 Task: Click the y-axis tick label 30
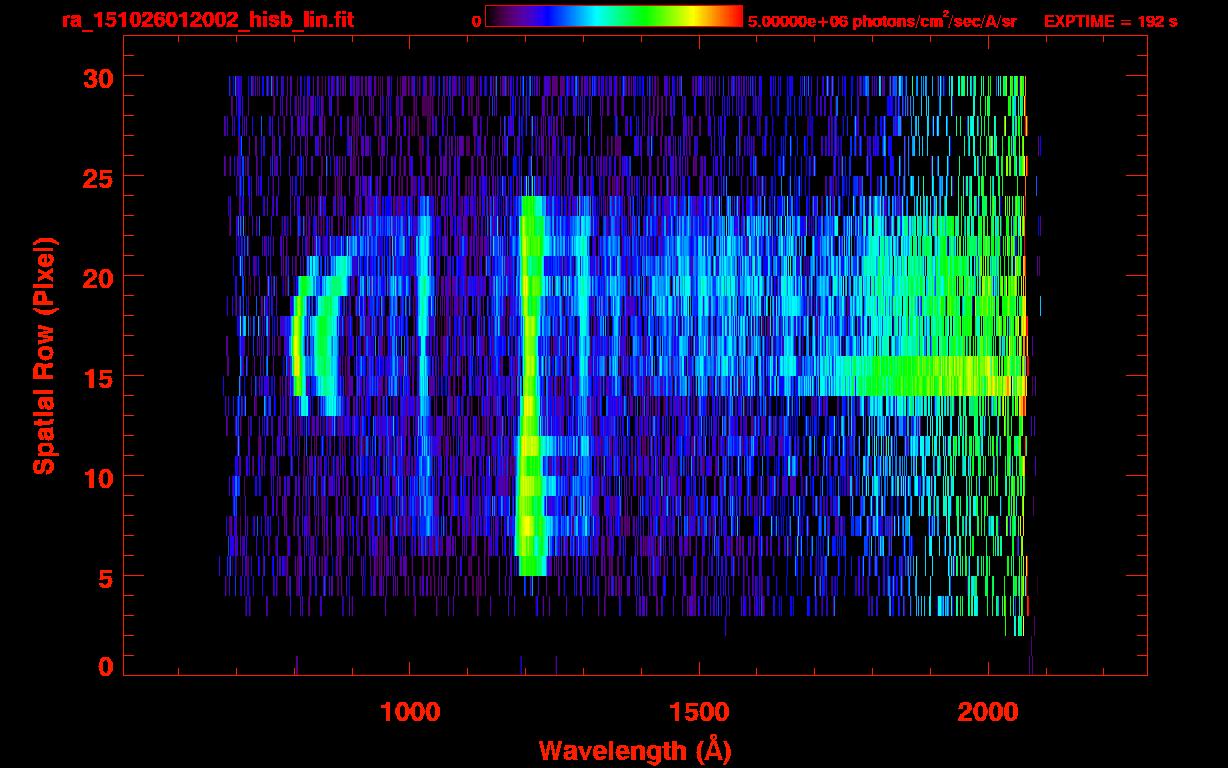pyautogui.click(x=98, y=77)
